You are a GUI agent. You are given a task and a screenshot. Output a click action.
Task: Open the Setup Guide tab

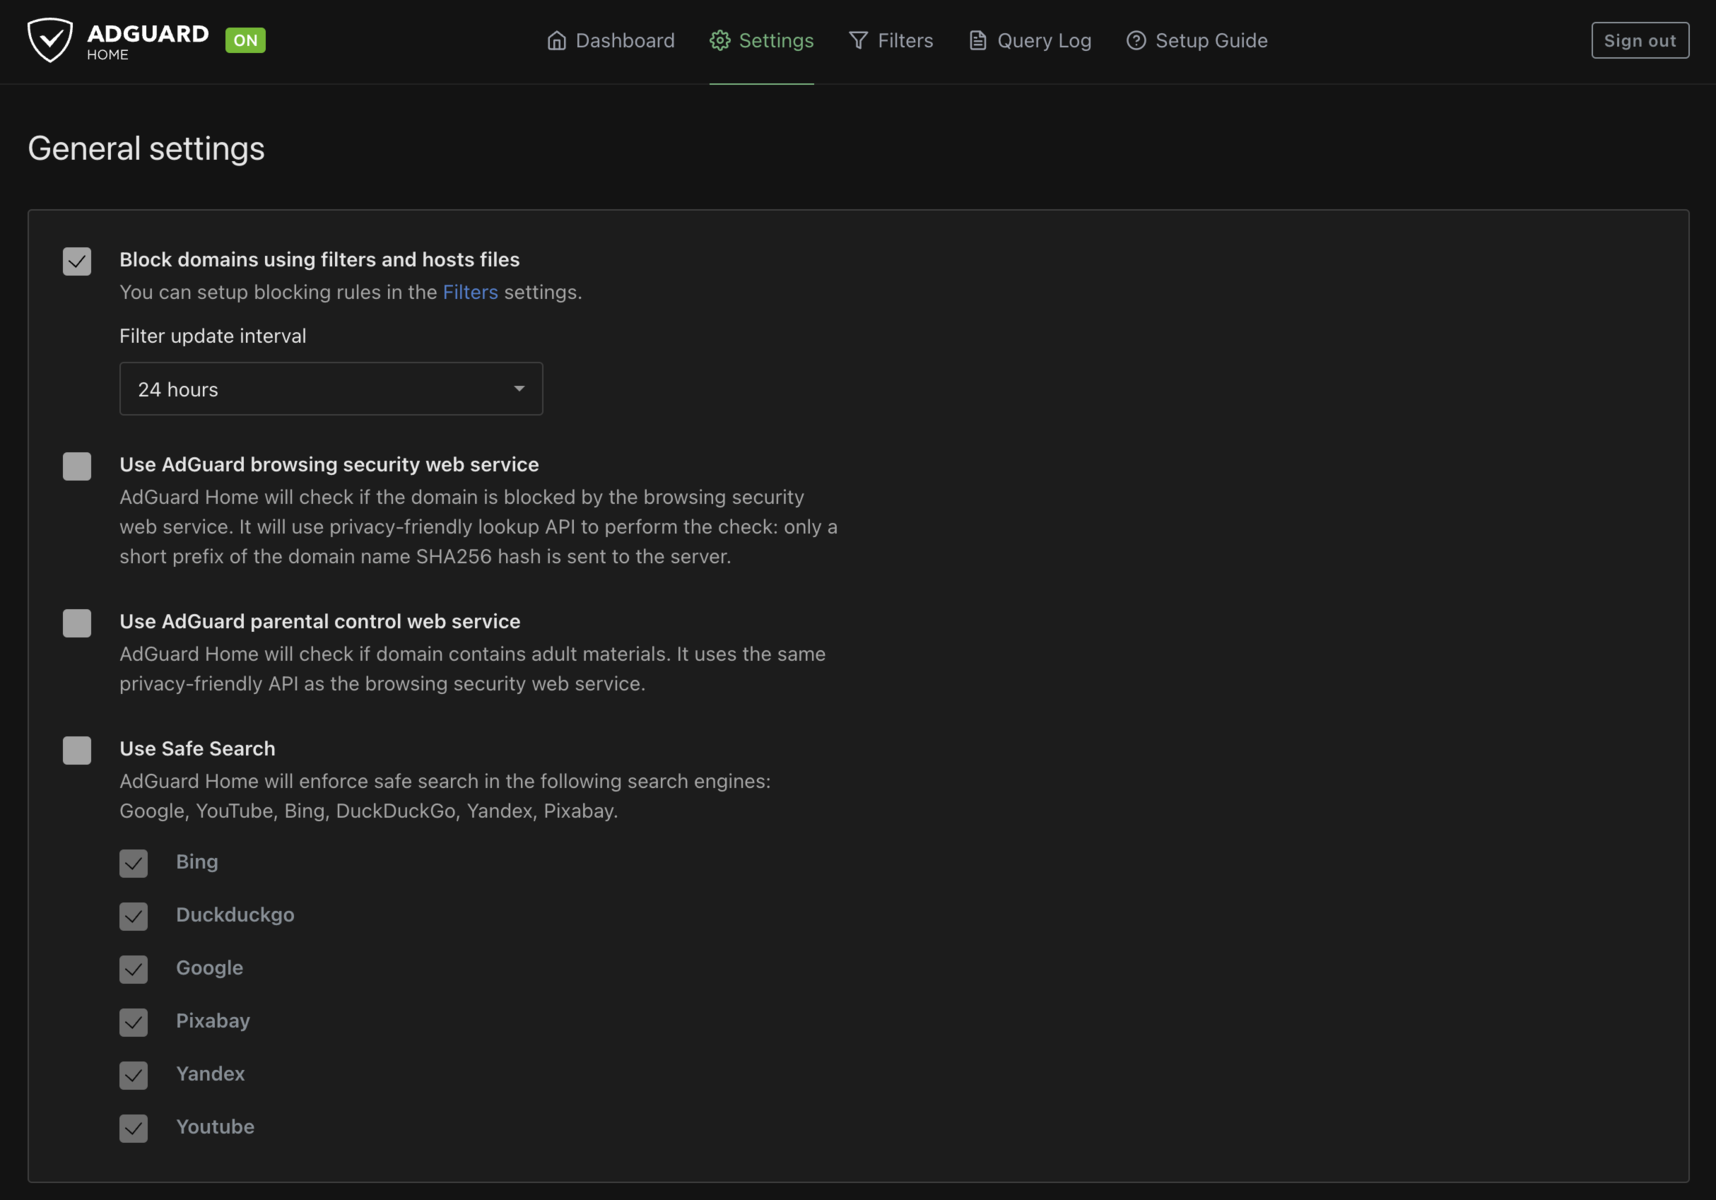click(1197, 41)
